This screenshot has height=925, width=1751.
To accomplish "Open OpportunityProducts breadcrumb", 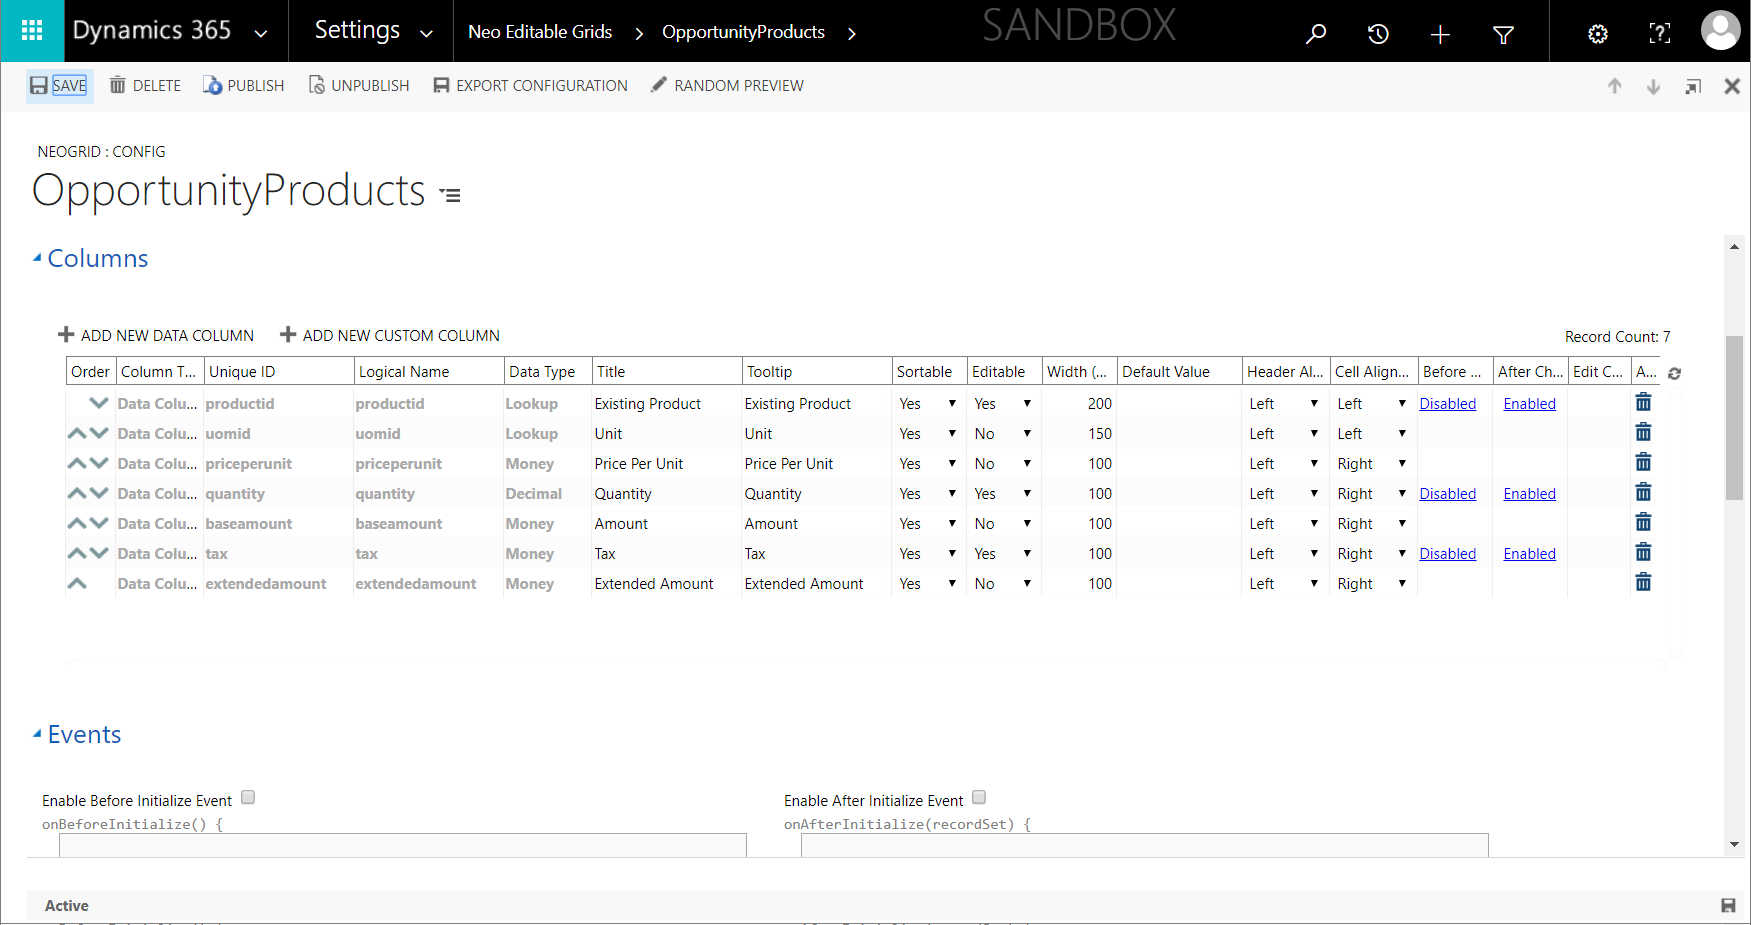I will click(x=743, y=32).
